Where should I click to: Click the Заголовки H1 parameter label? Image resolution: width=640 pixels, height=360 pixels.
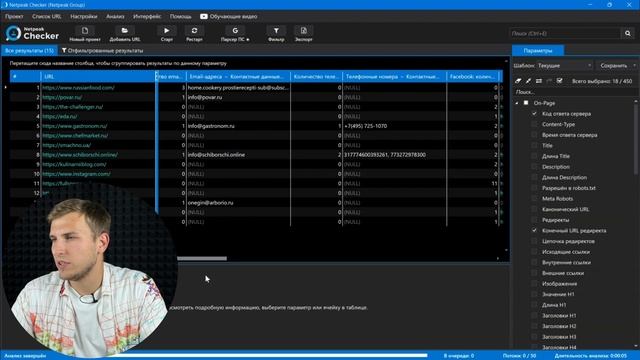point(559,316)
